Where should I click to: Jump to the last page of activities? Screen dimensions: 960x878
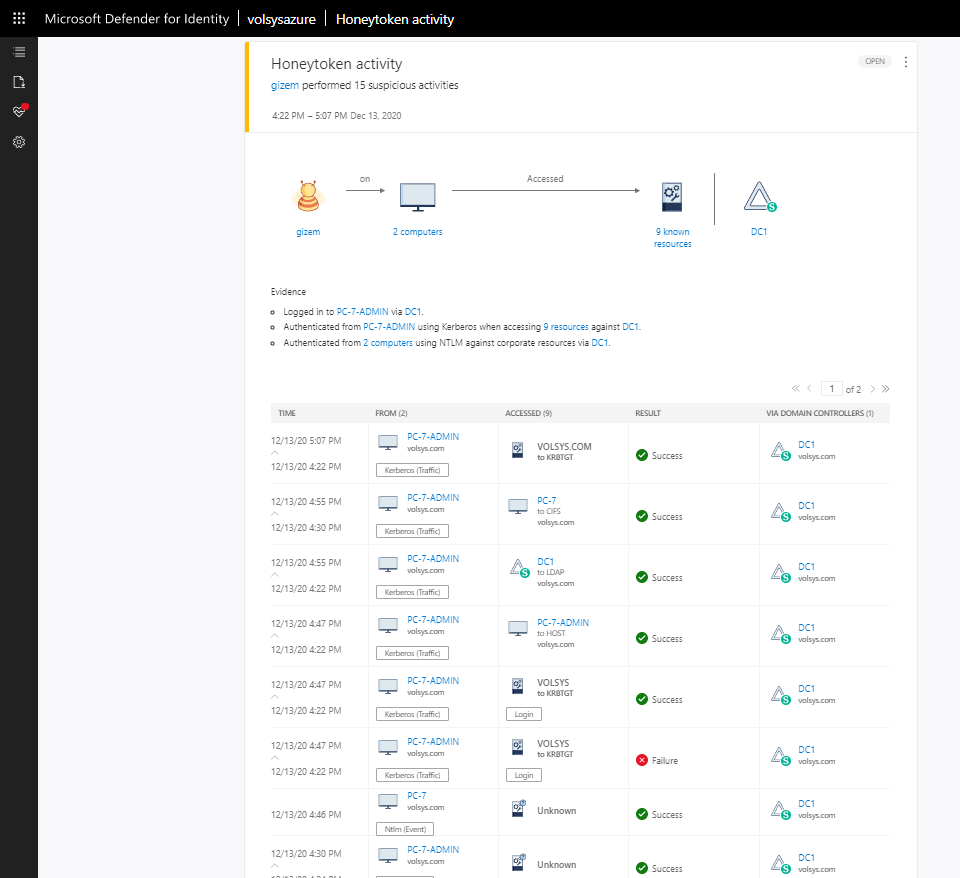pos(886,388)
